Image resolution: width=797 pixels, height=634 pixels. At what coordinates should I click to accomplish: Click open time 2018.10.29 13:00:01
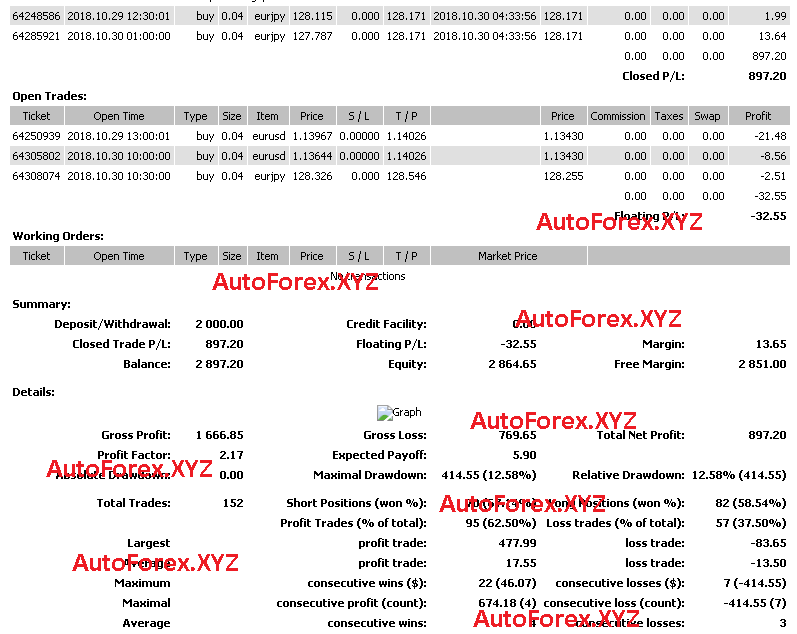[119, 136]
